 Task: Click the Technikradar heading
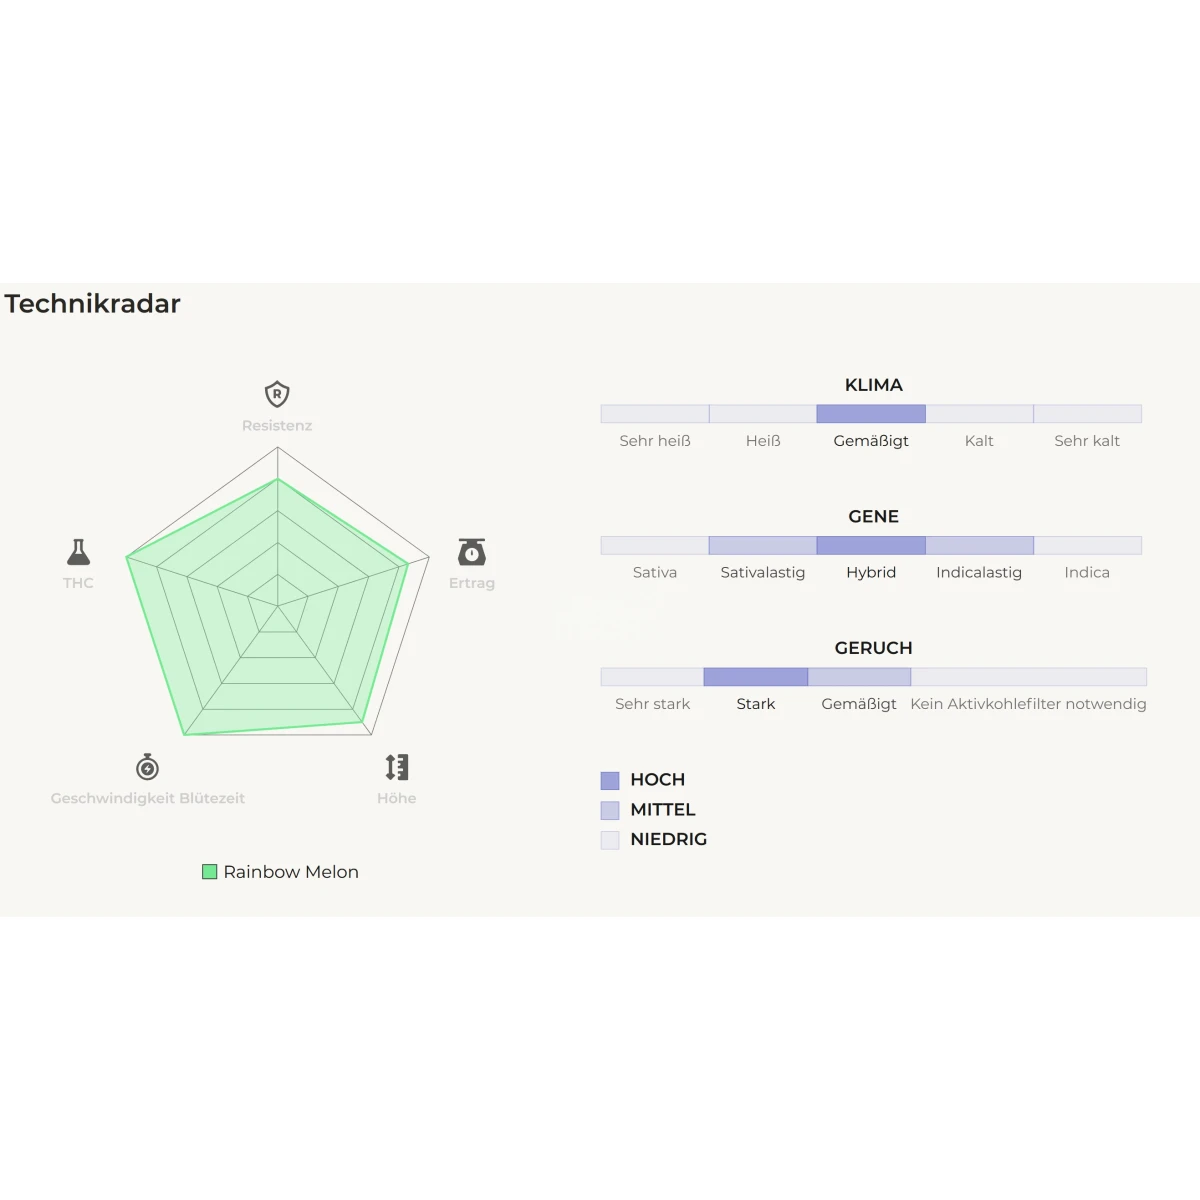click(x=93, y=304)
